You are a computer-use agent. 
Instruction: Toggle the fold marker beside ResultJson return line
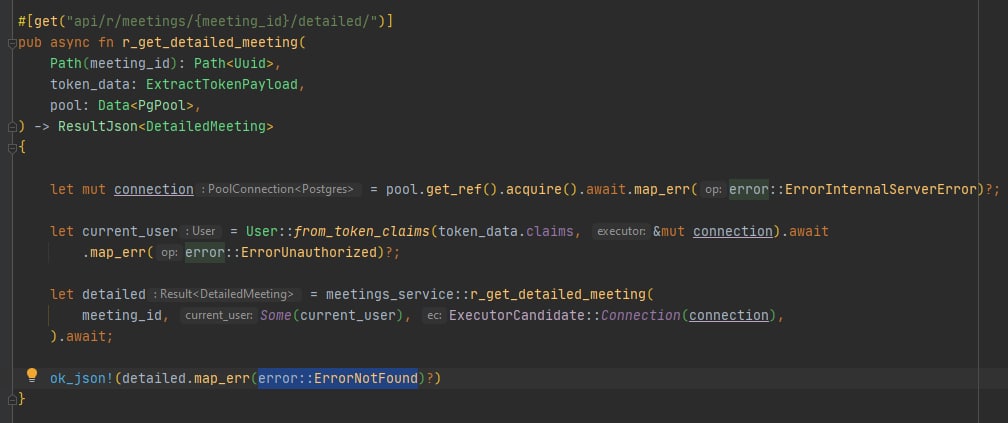click(12, 127)
